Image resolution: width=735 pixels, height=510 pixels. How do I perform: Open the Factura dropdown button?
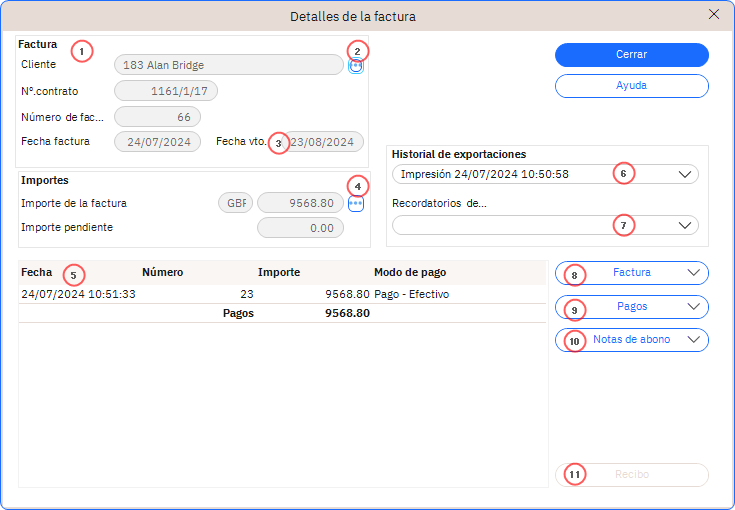pos(631,273)
